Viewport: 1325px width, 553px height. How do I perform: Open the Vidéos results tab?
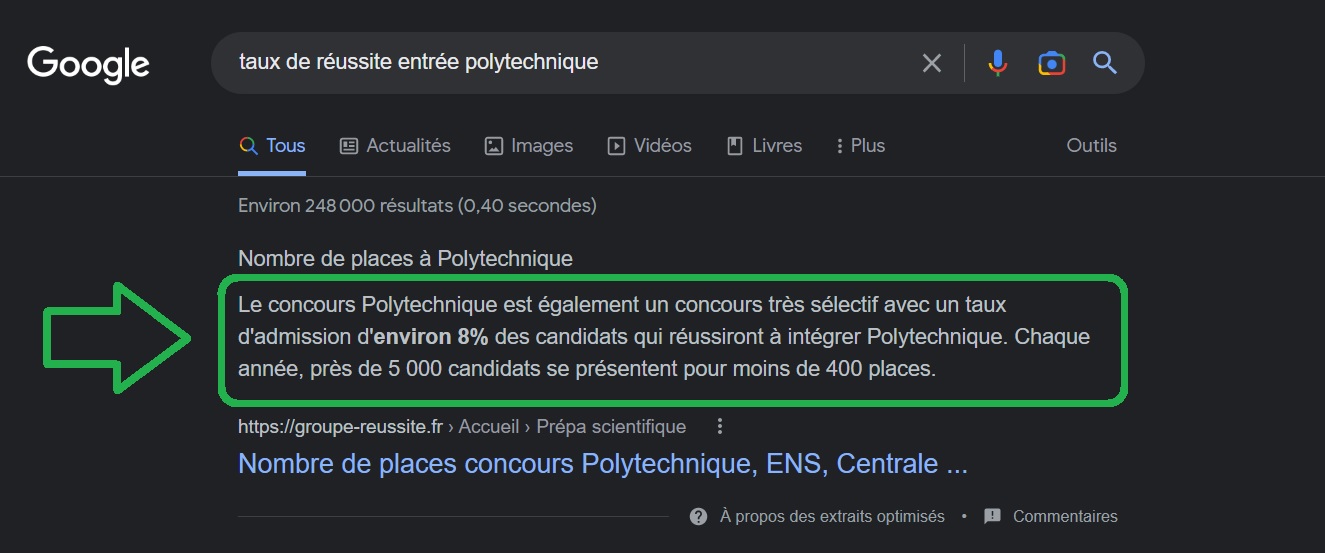click(649, 146)
